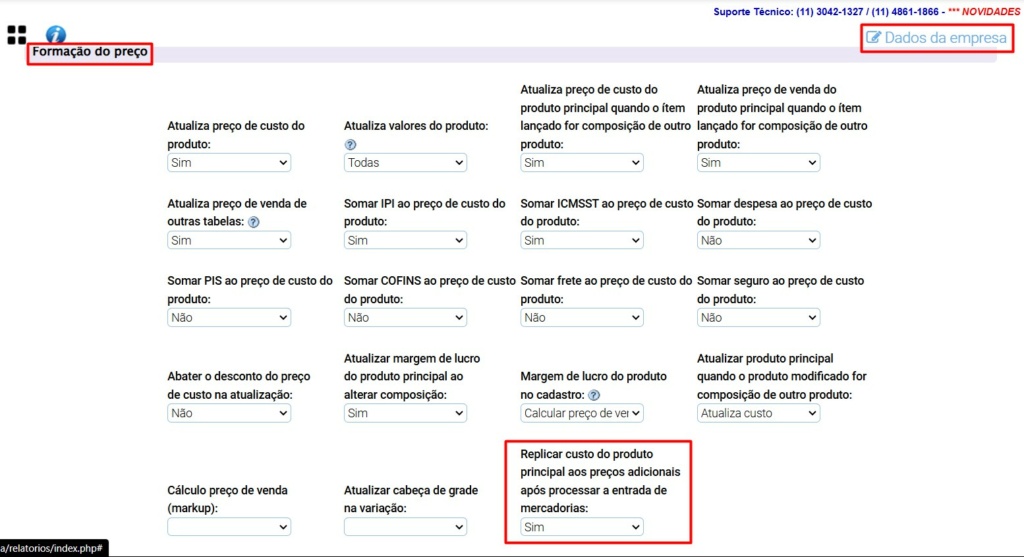The image size is (1024, 557).
Task: Click the NOVIDADES link at top right
Action: (990, 12)
